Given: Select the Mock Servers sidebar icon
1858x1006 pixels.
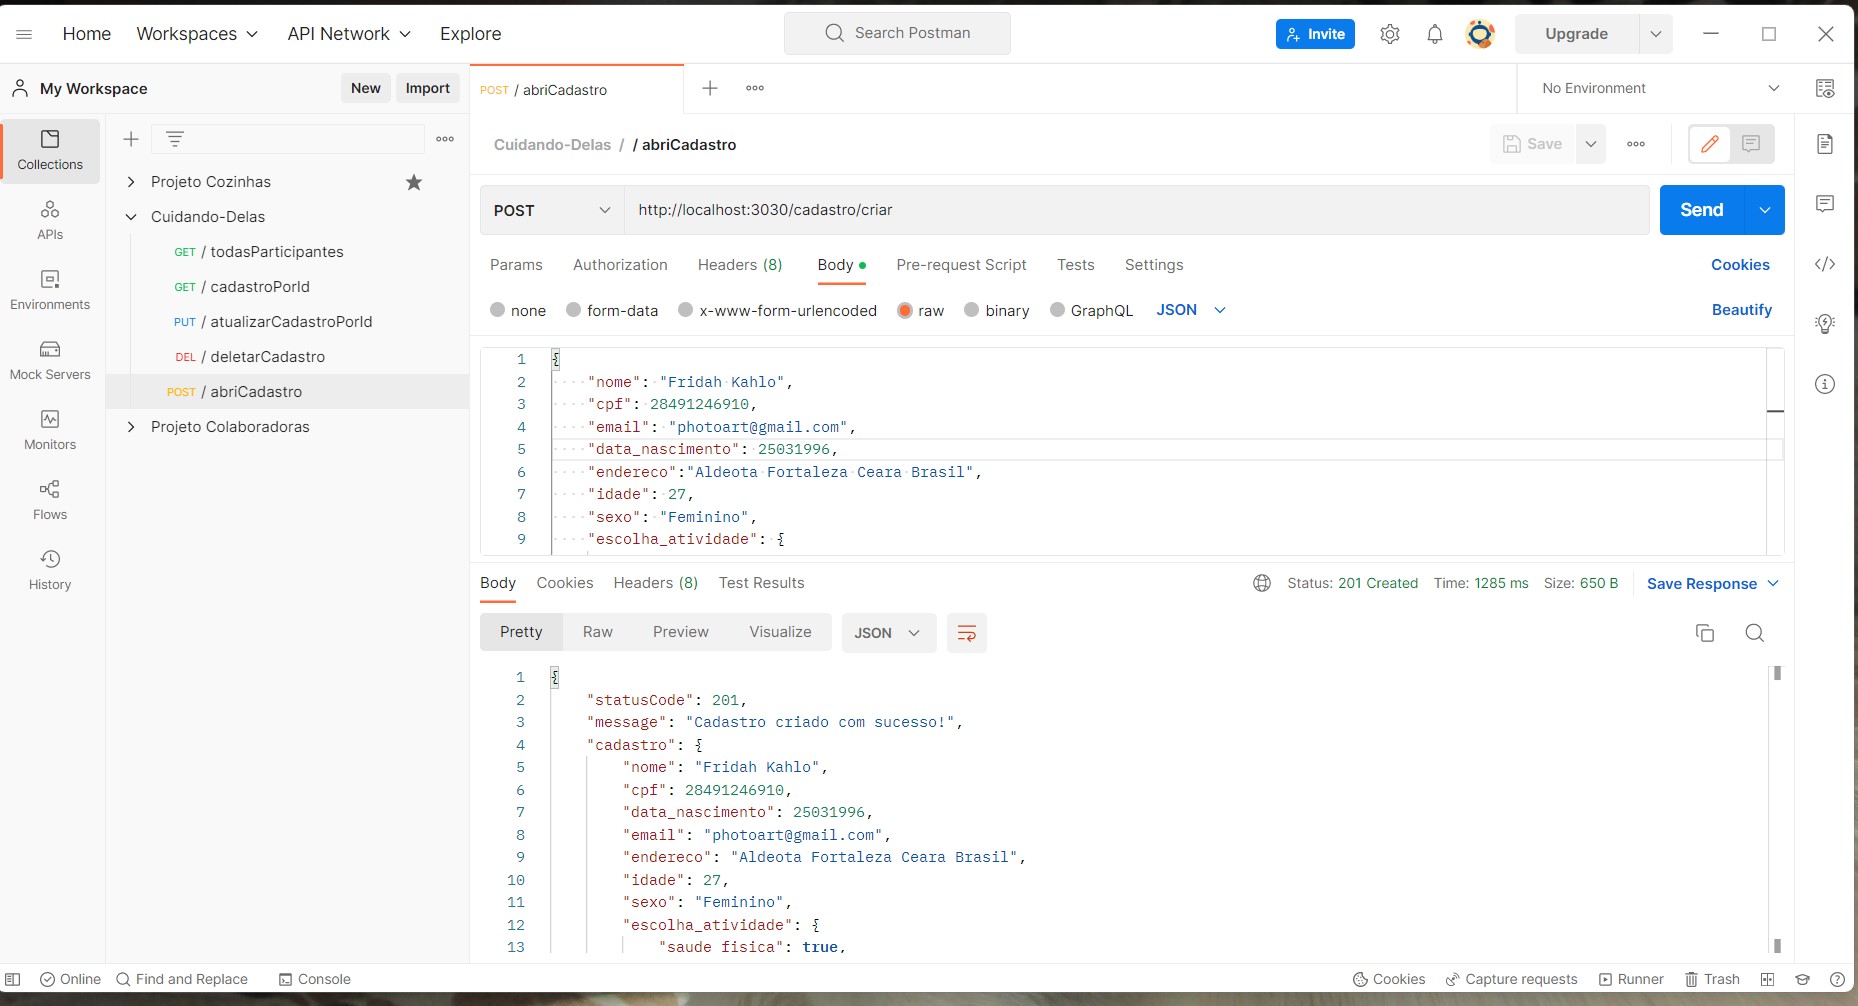Looking at the screenshot, I should (x=49, y=360).
